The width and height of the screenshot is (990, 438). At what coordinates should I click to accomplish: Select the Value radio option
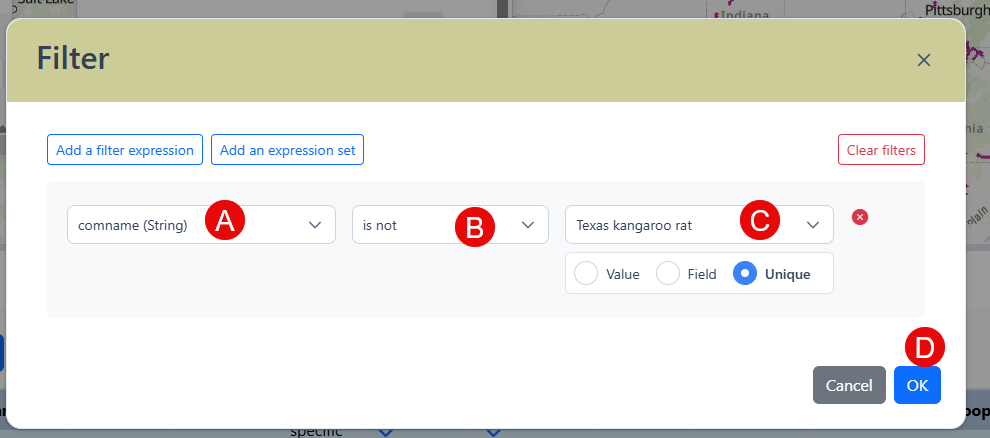click(x=586, y=274)
